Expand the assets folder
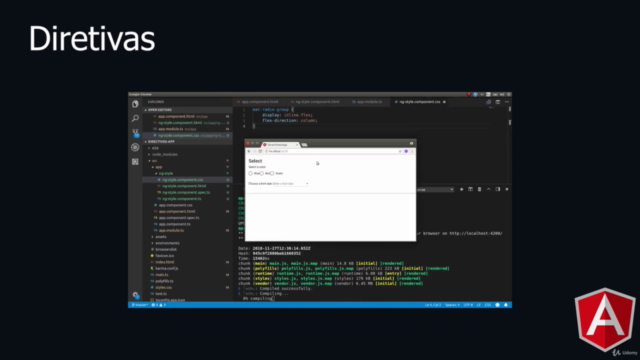This screenshot has height=360, width=640. pyautogui.click(x=161, y=237)
